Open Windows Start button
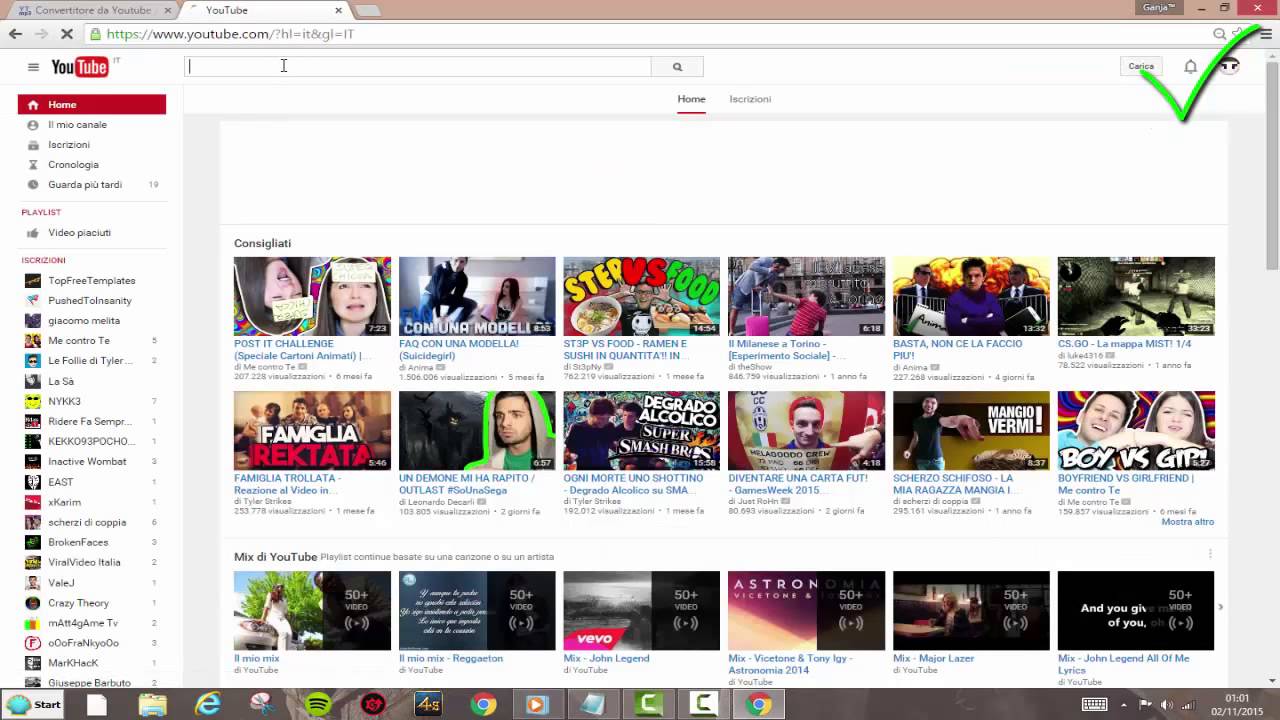Viewport: 1280px width, 720px height. [33, 704]
